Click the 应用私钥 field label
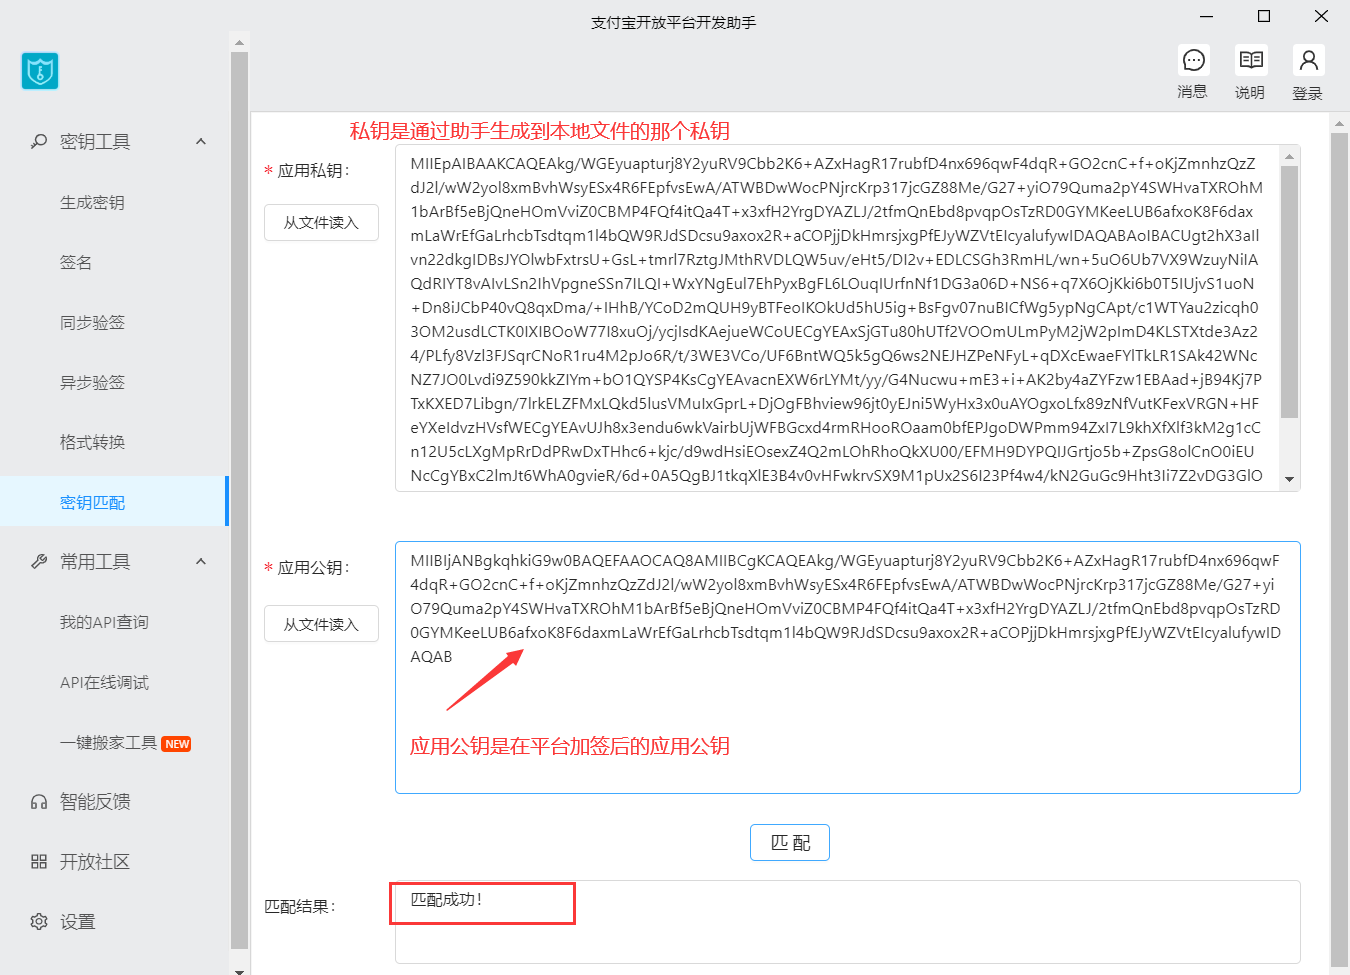 pyautogui.click(x=313, y=170)
